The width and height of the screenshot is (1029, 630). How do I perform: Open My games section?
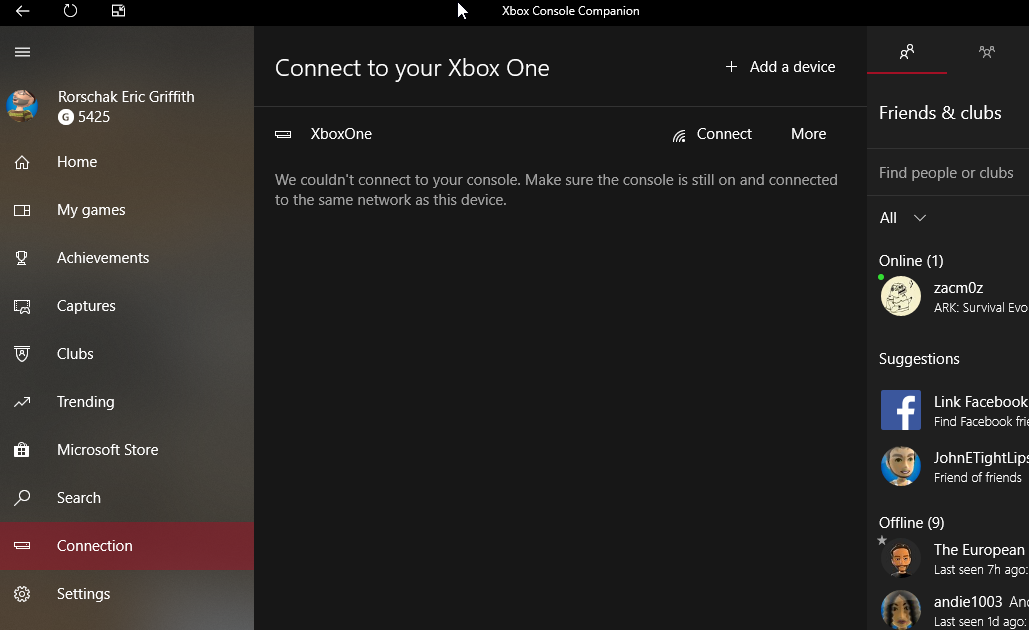tap(91, 210)
